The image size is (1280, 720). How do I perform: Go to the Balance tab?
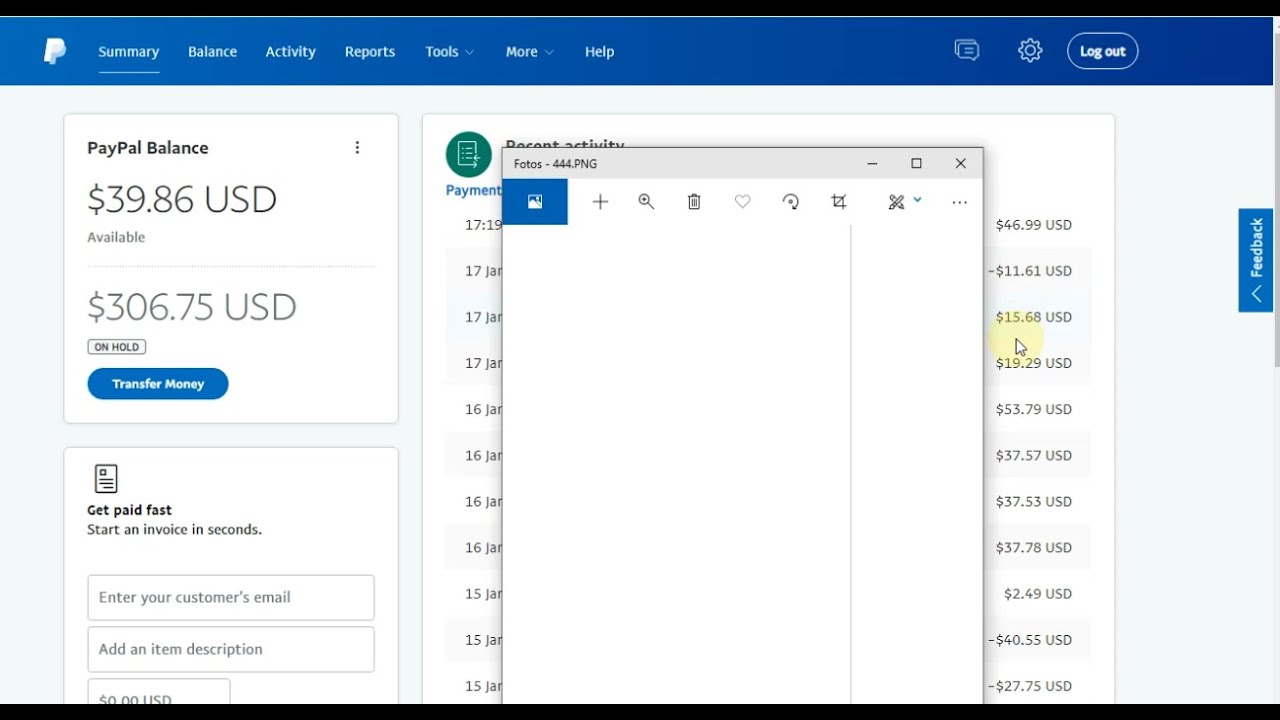pos(212,51)
